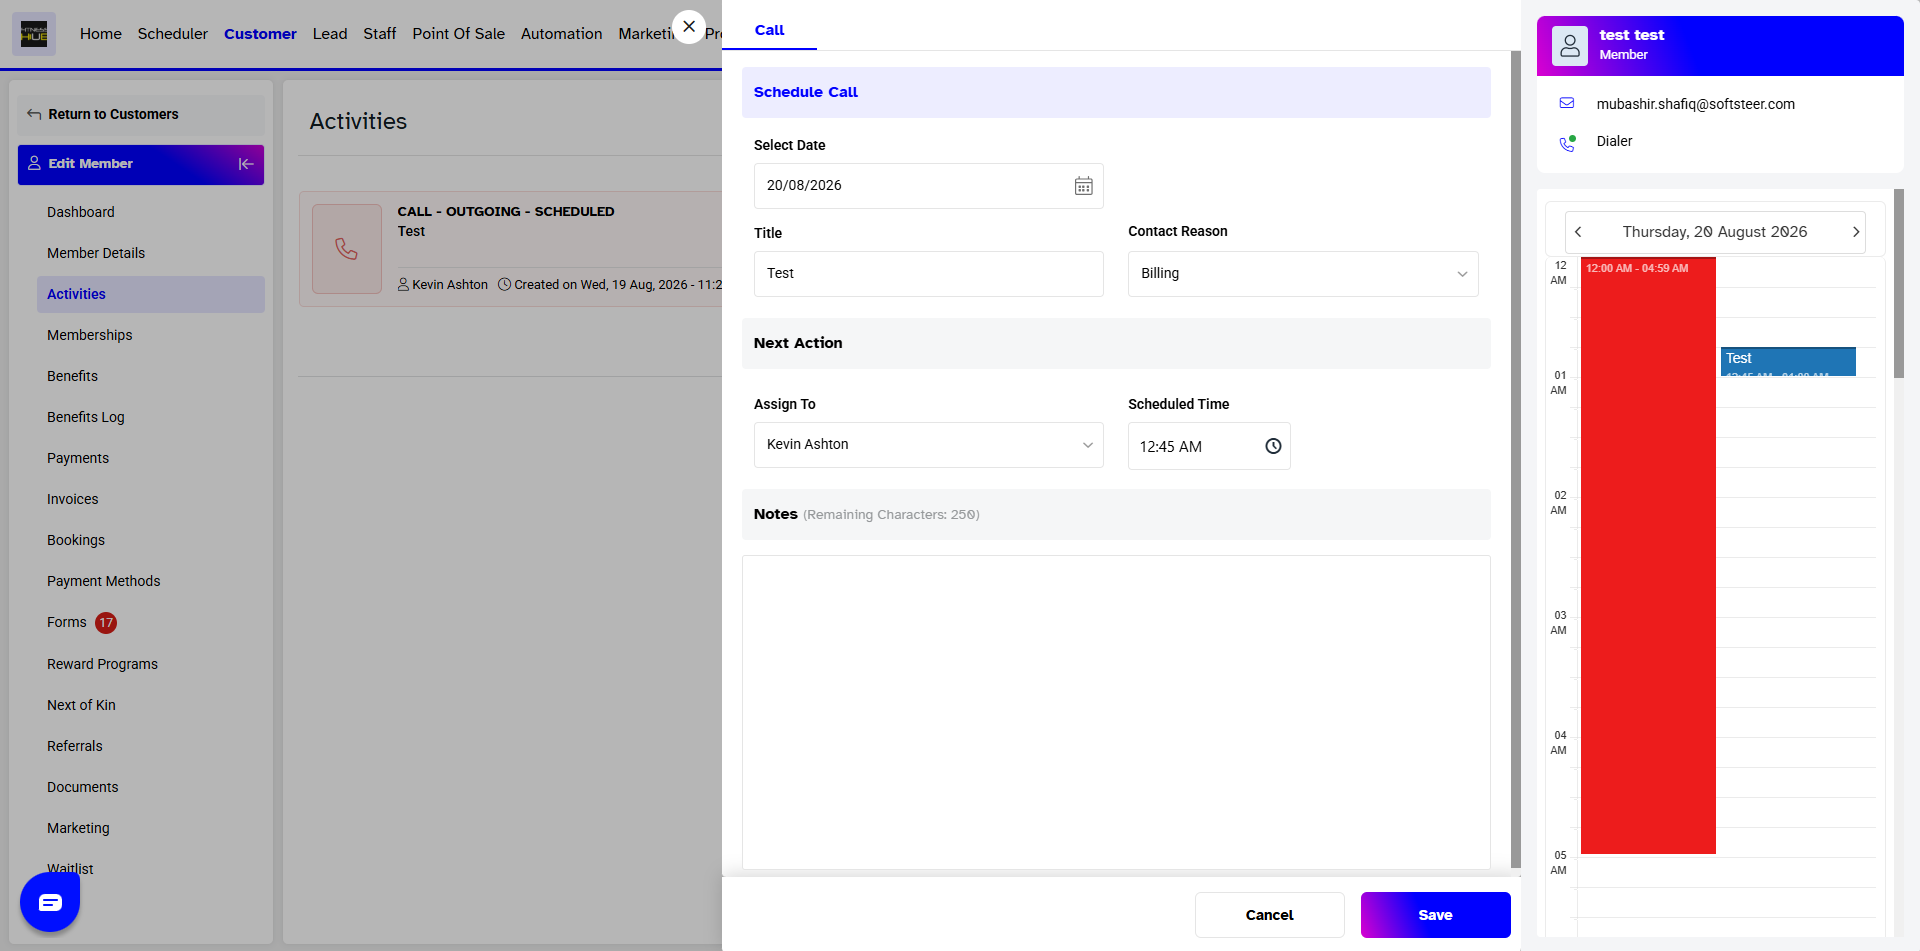Open the Scheduler menu
This screenshot has width=1920, height=951.
coord(173,34)
